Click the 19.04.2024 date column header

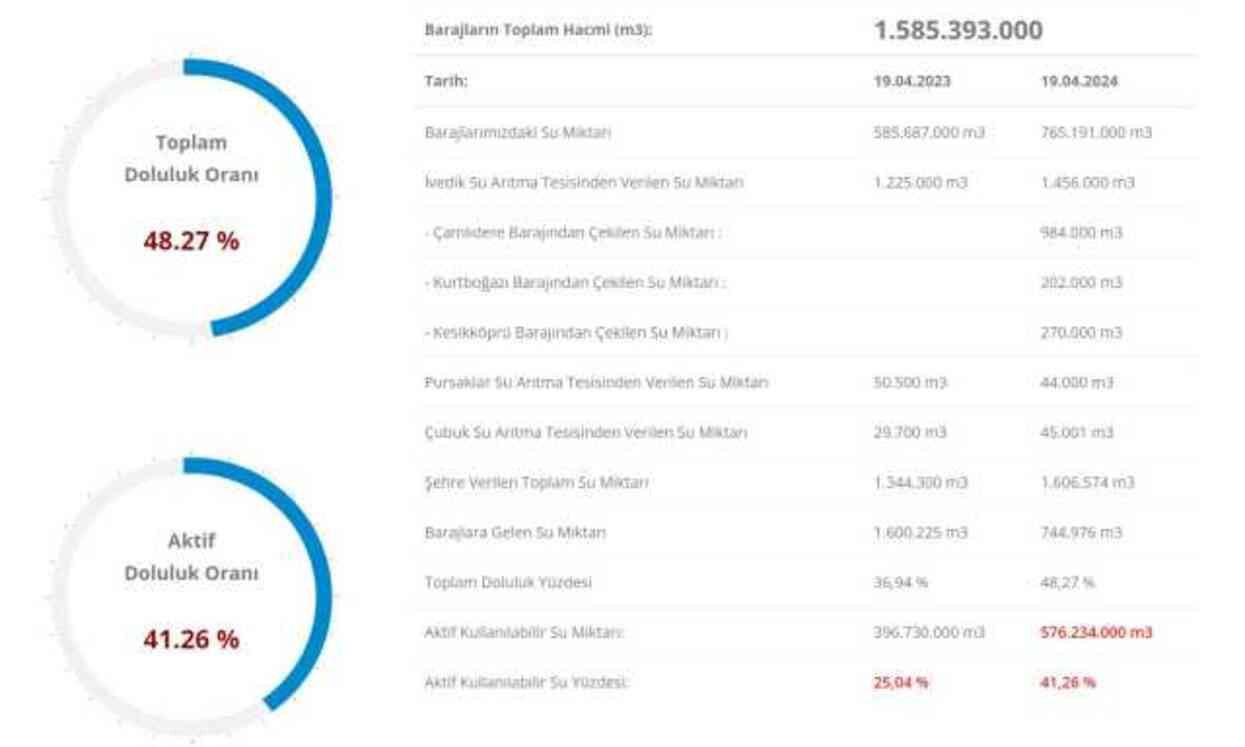1079,81
